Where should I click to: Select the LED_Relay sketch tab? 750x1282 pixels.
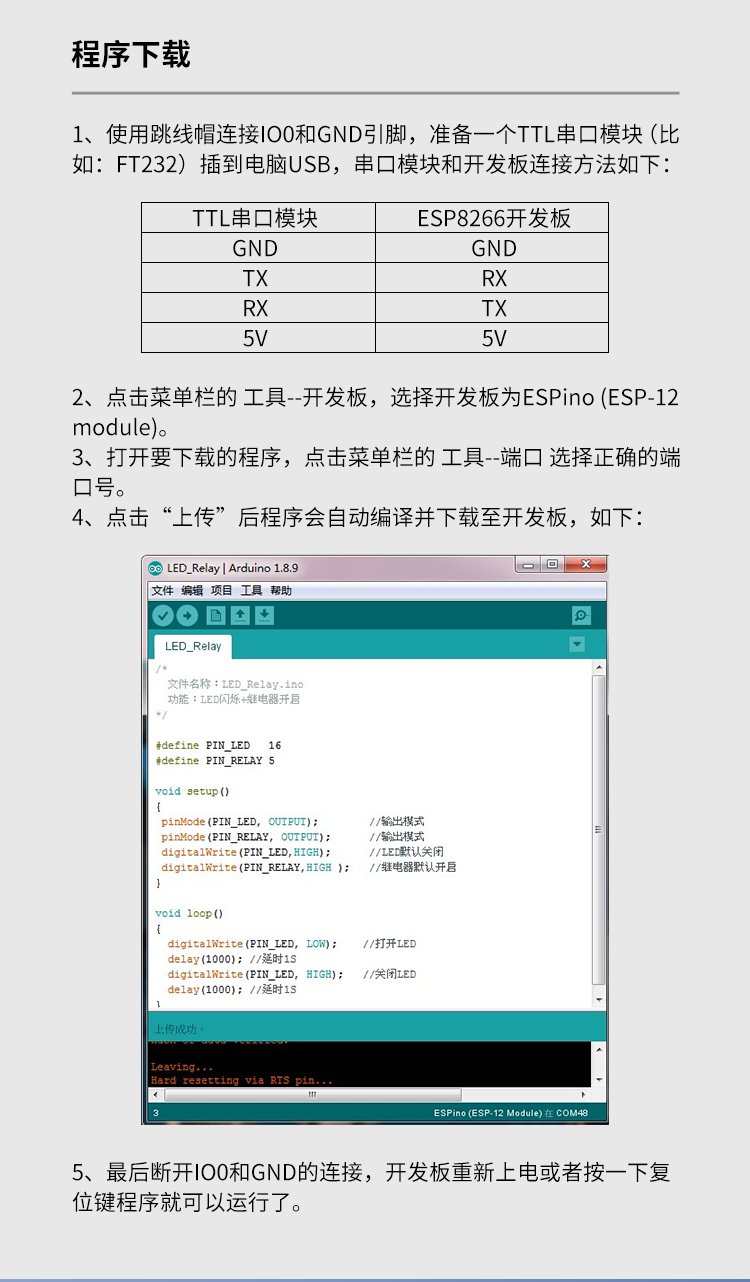pos(193,646)
